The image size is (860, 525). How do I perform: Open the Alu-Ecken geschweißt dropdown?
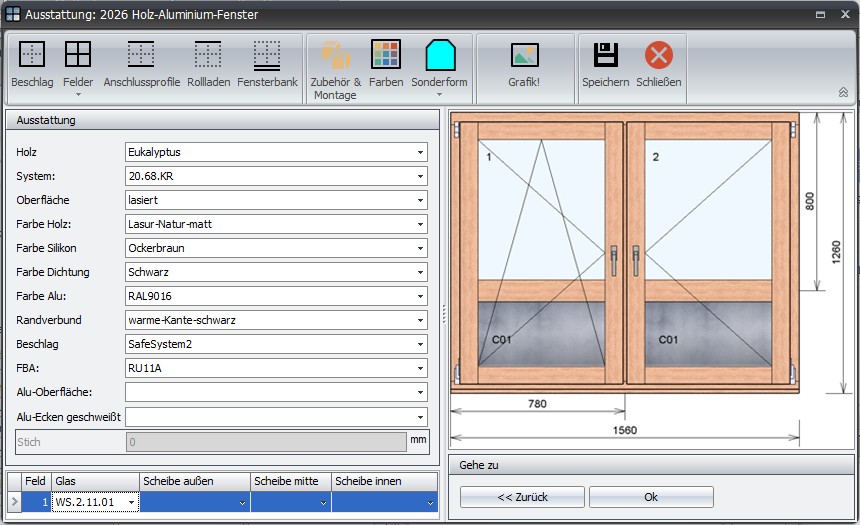coord(421,417)
